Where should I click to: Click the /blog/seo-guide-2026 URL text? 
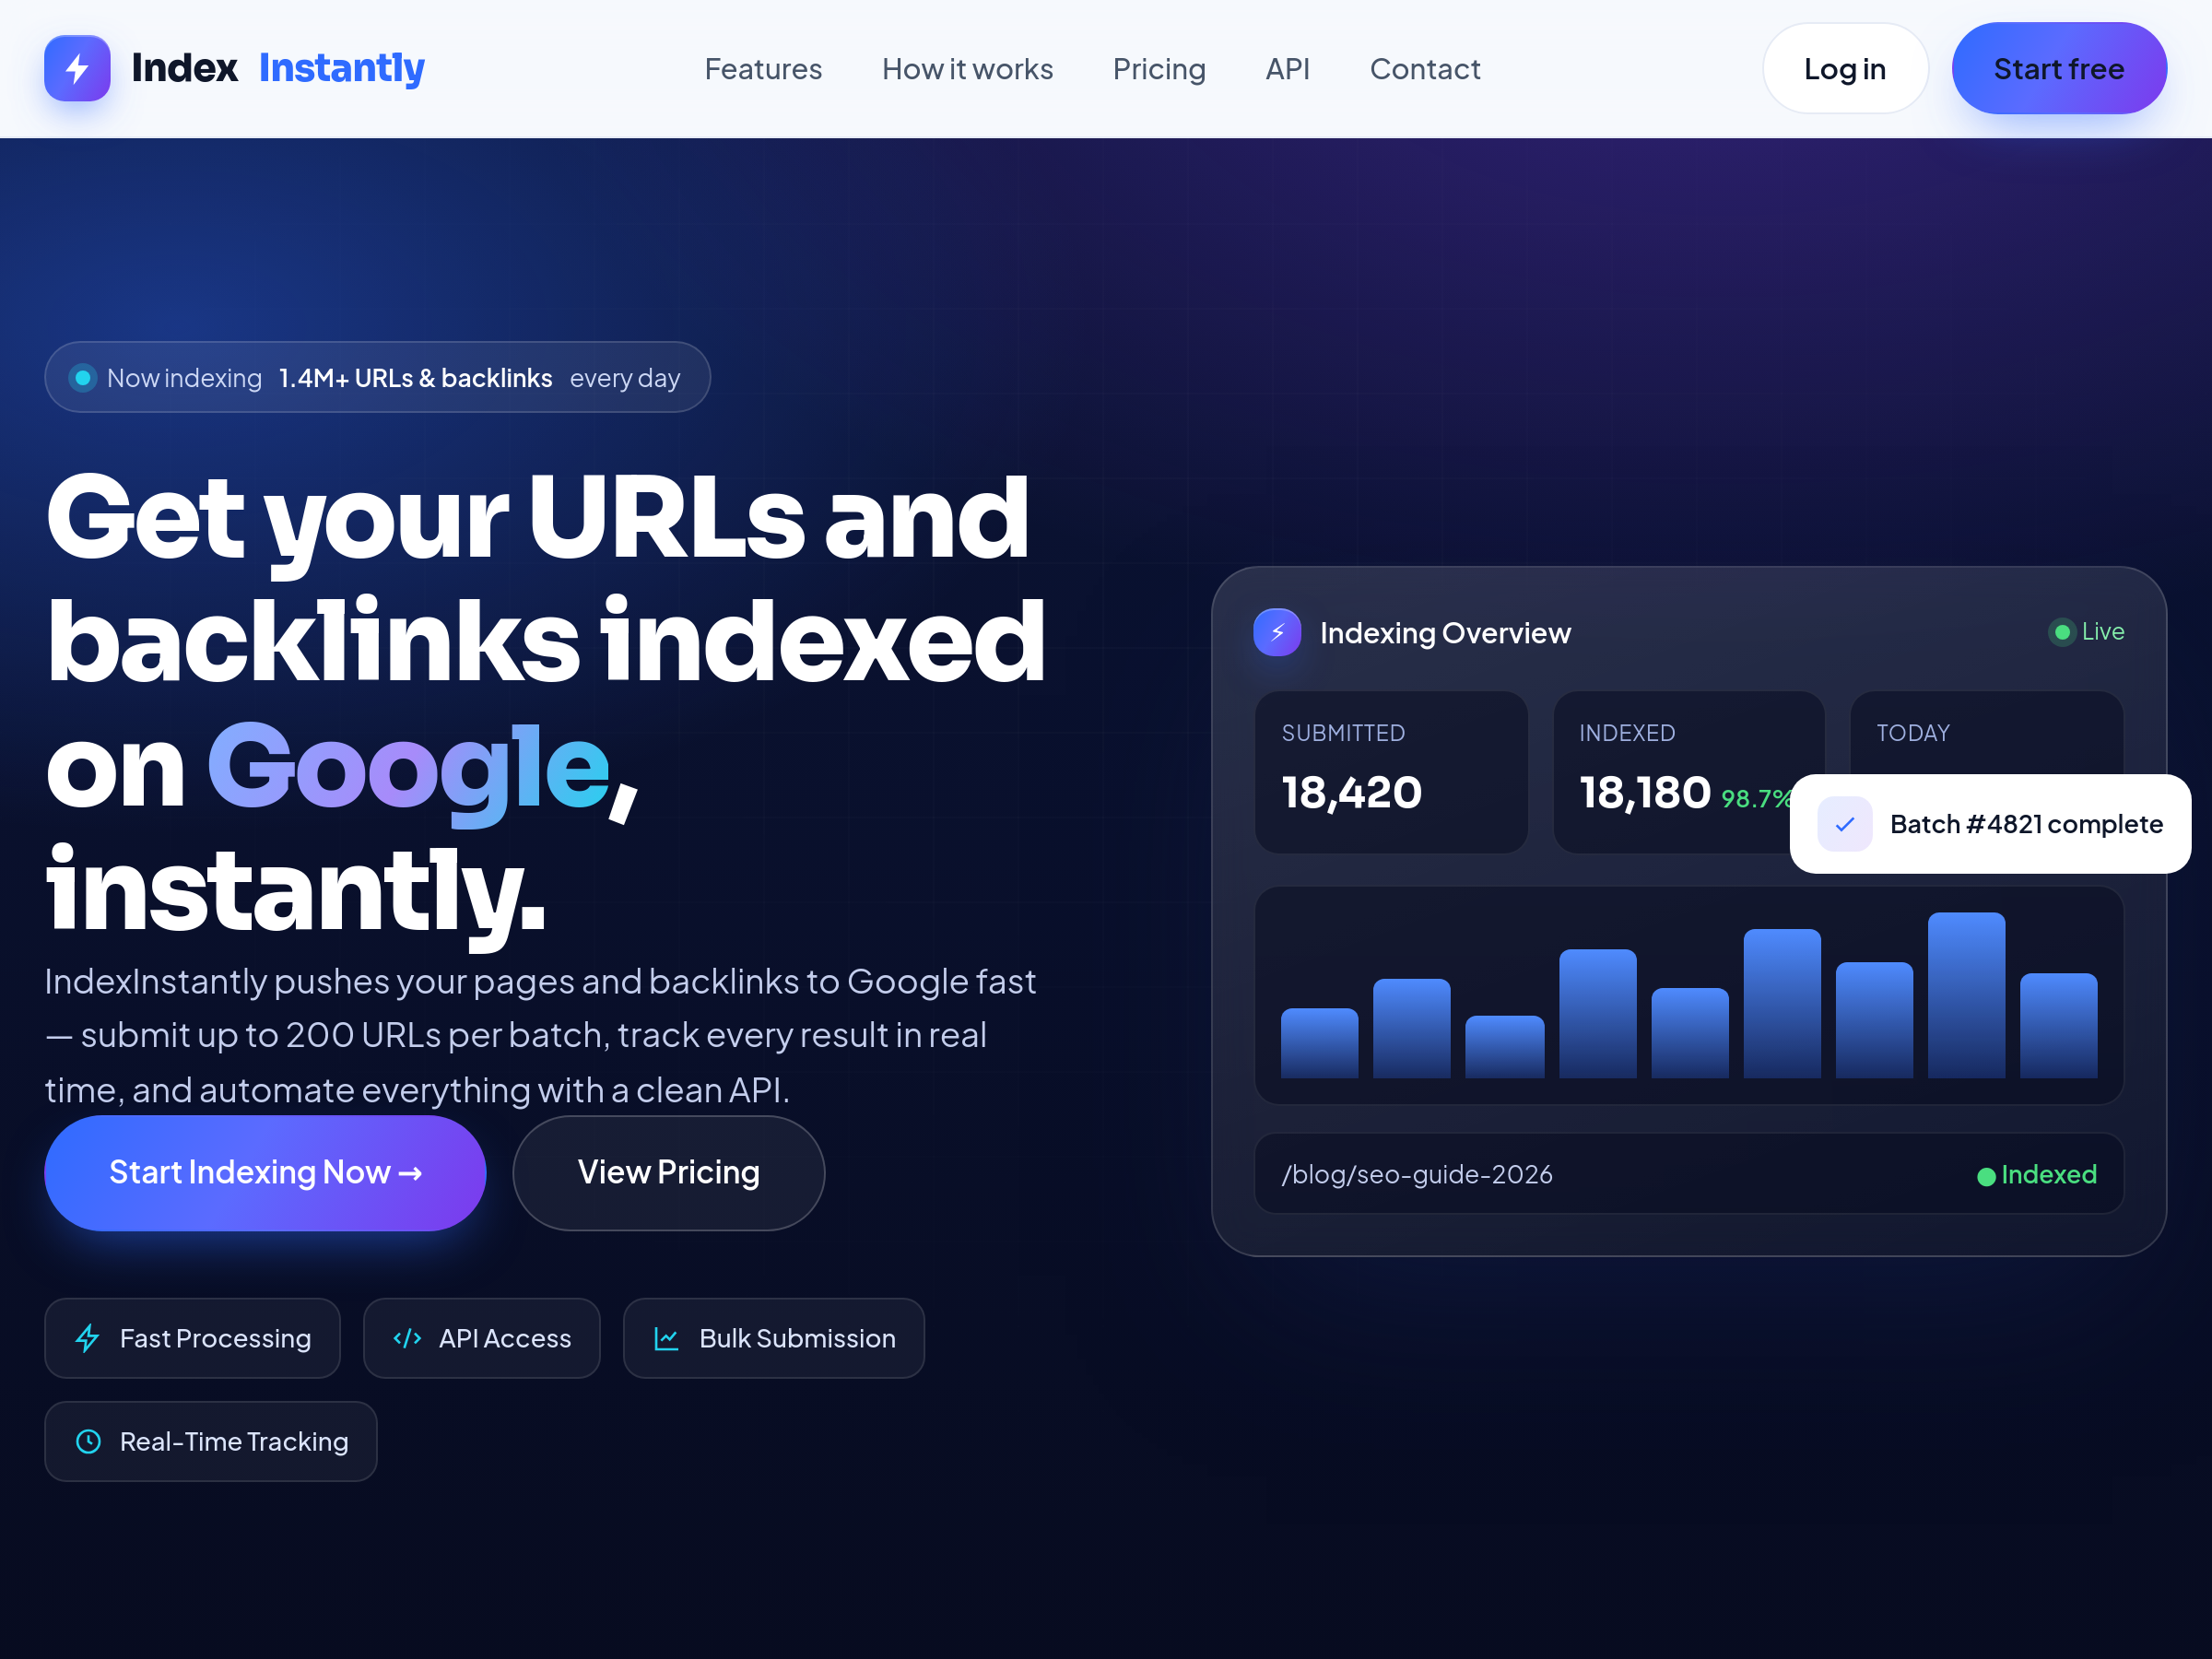[1417, 1174]
